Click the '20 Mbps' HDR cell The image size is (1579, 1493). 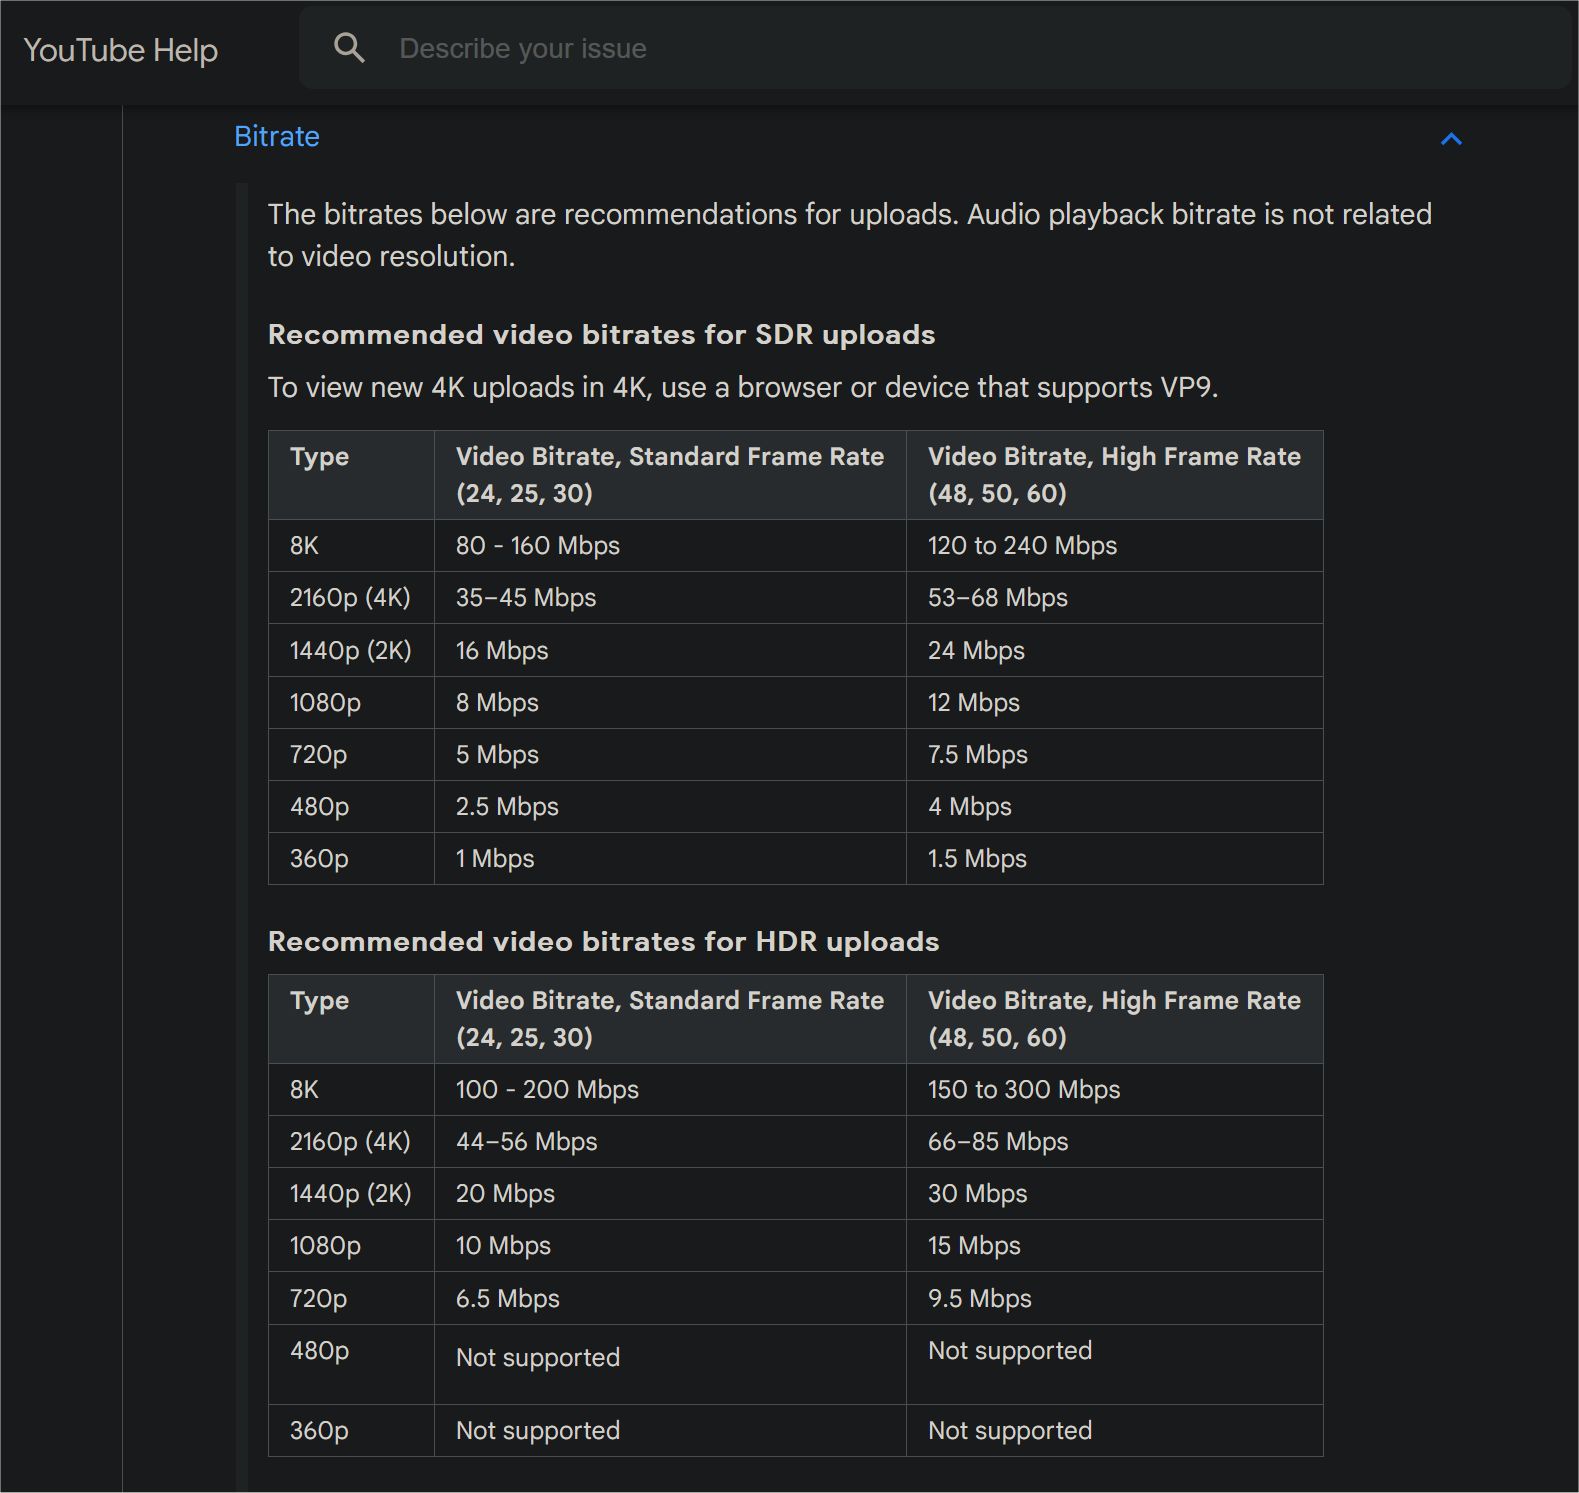(x=505, y=1193)
